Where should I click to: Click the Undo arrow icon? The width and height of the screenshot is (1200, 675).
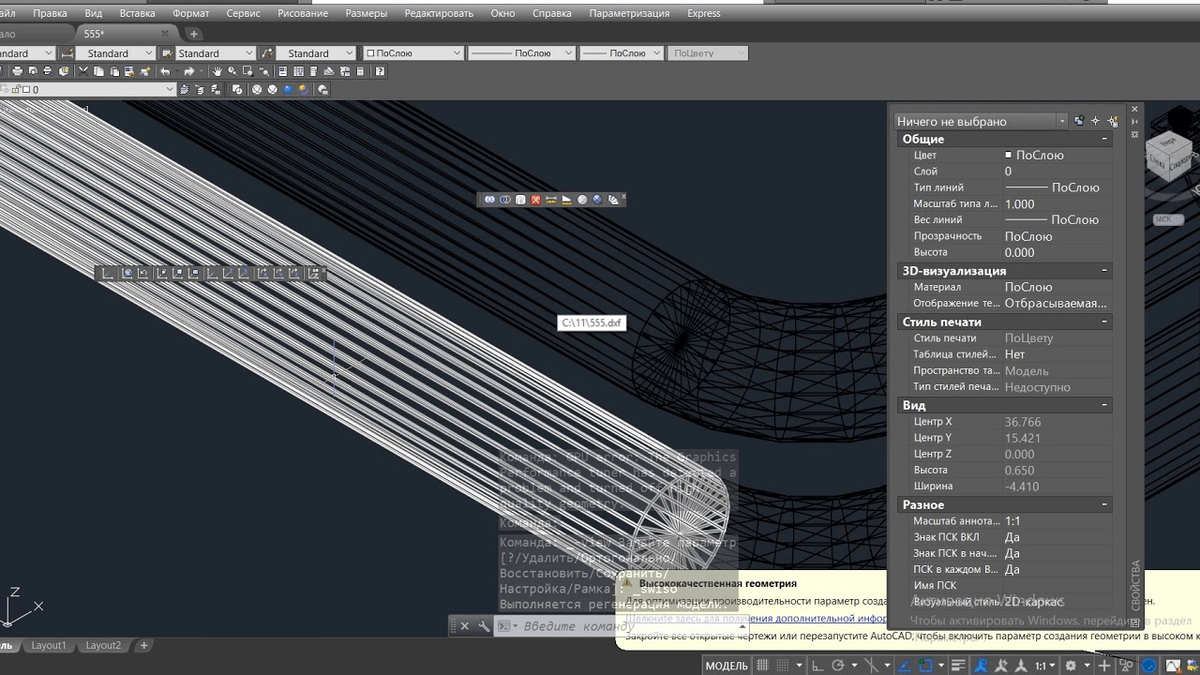pyautogui.click(x=165, y=72)
